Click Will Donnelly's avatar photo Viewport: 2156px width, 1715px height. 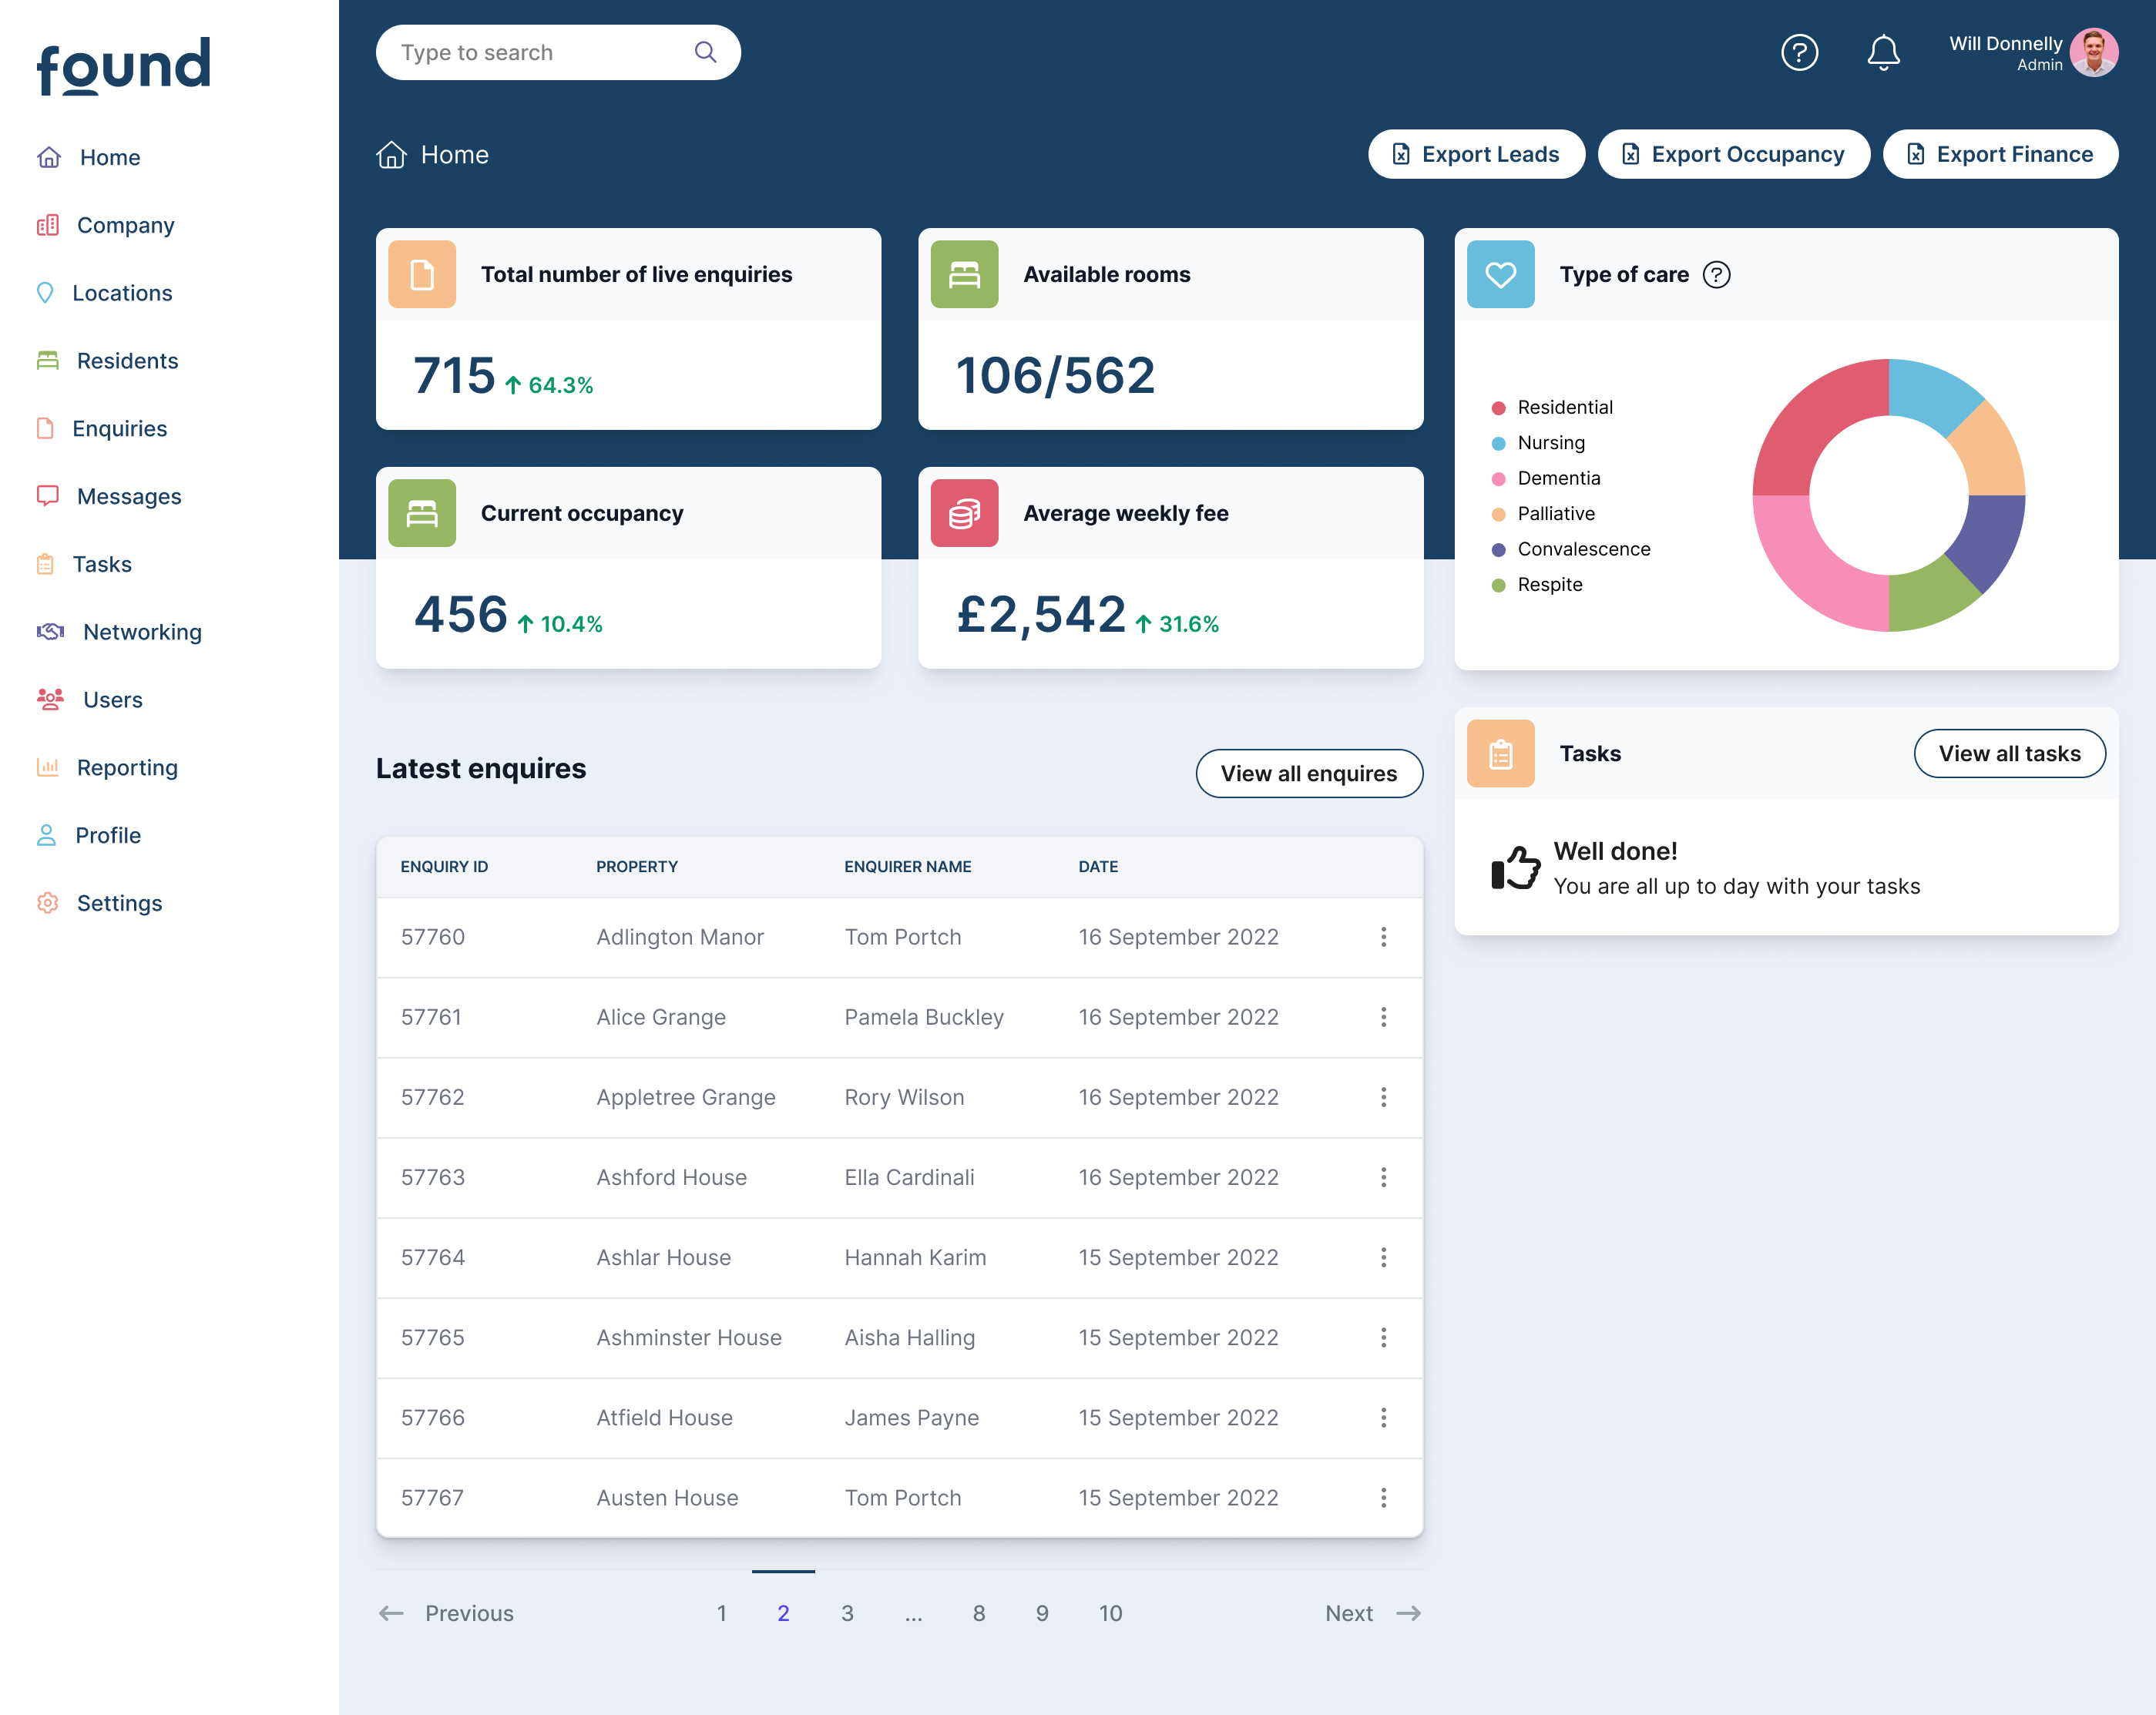tap(2094, 52)
